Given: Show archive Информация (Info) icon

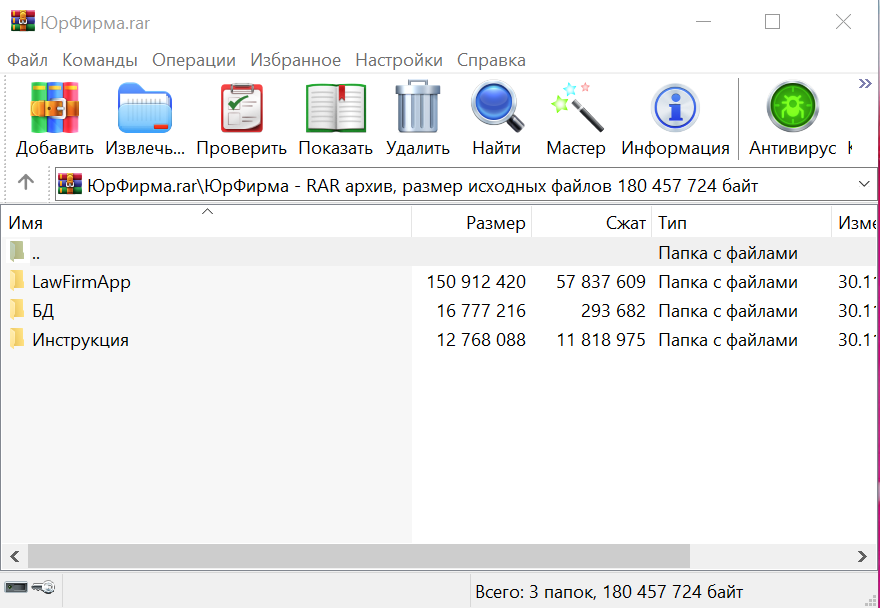Looking at the screenshot, I should click(x=675, y=108).
